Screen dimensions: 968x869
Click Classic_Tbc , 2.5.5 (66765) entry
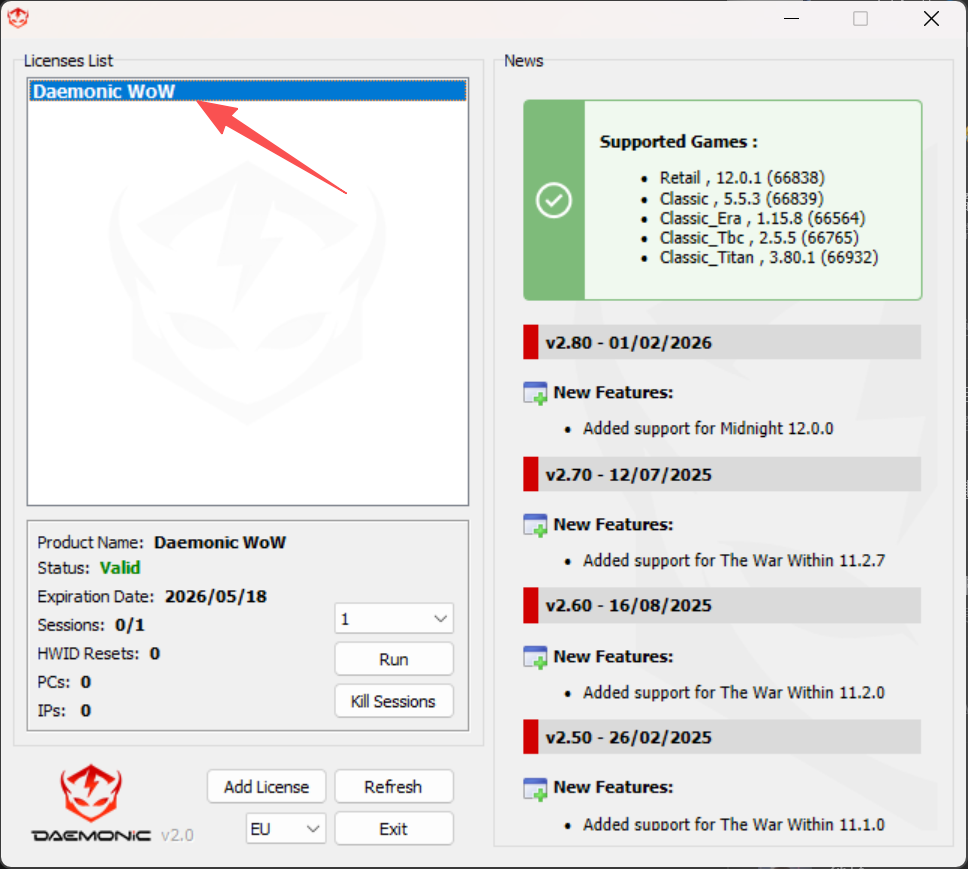point(759,238)
